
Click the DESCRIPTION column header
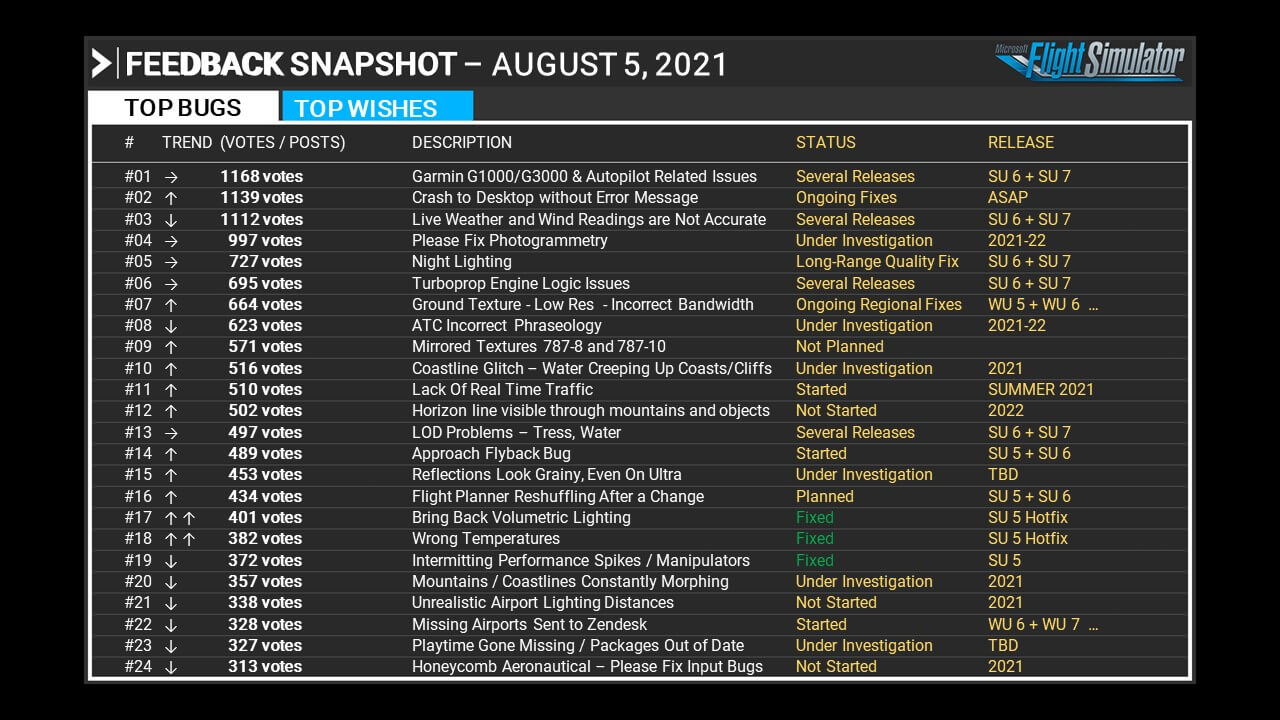click(462, 143)
